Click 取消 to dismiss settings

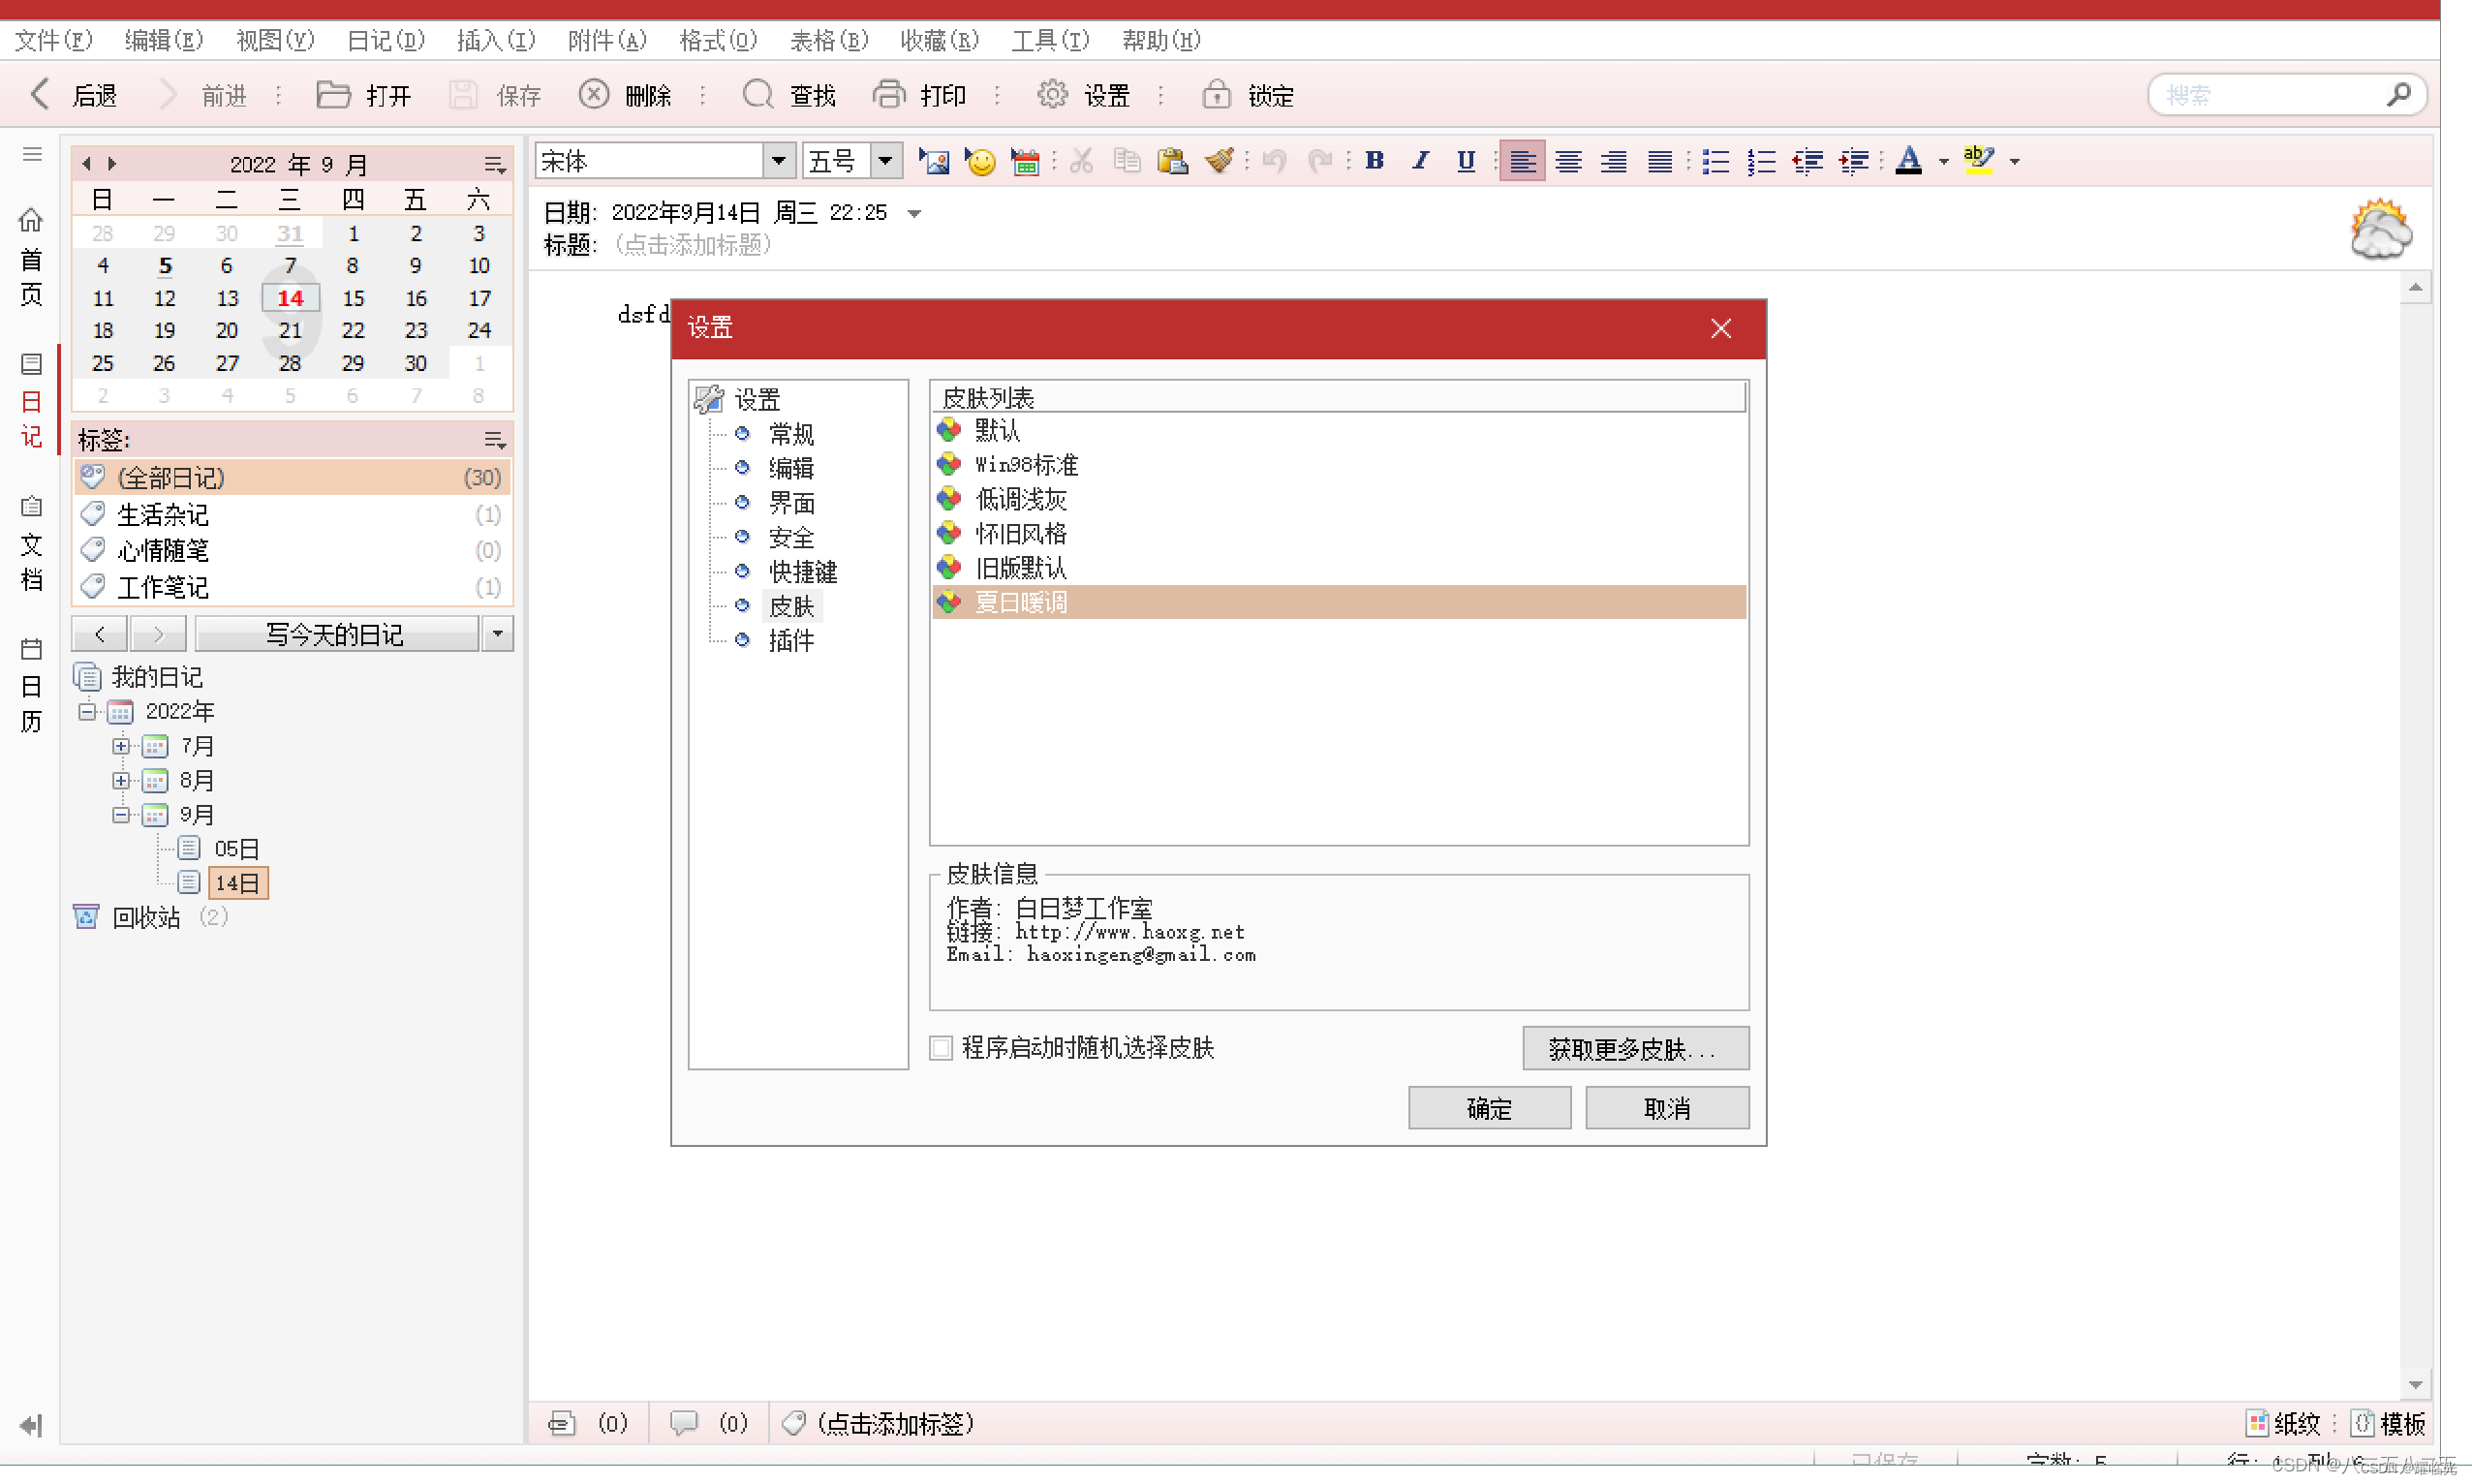tap(1667, 1108)
